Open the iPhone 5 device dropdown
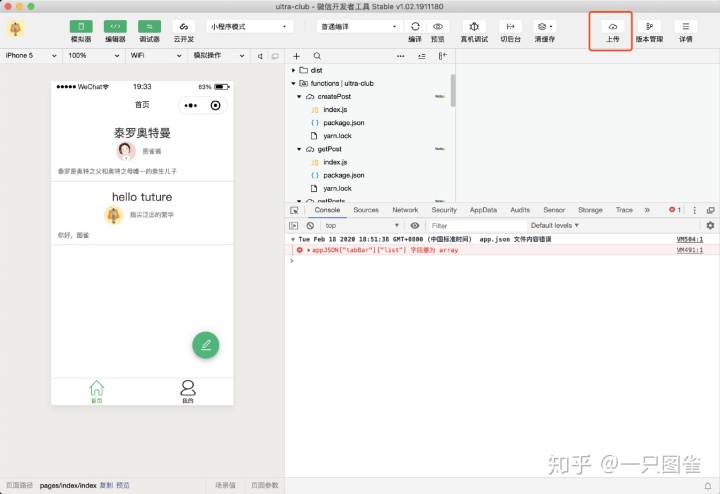The height and width of the screenshot is (494, 720). [x=31, y=56]
